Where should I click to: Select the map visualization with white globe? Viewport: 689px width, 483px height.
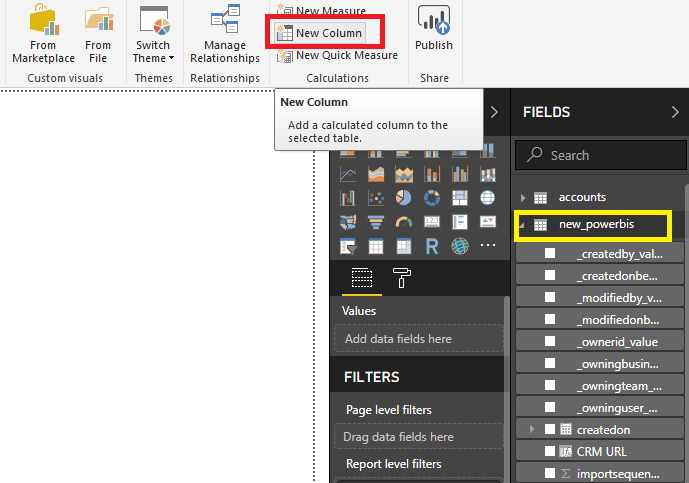click(x=488, y=198)
